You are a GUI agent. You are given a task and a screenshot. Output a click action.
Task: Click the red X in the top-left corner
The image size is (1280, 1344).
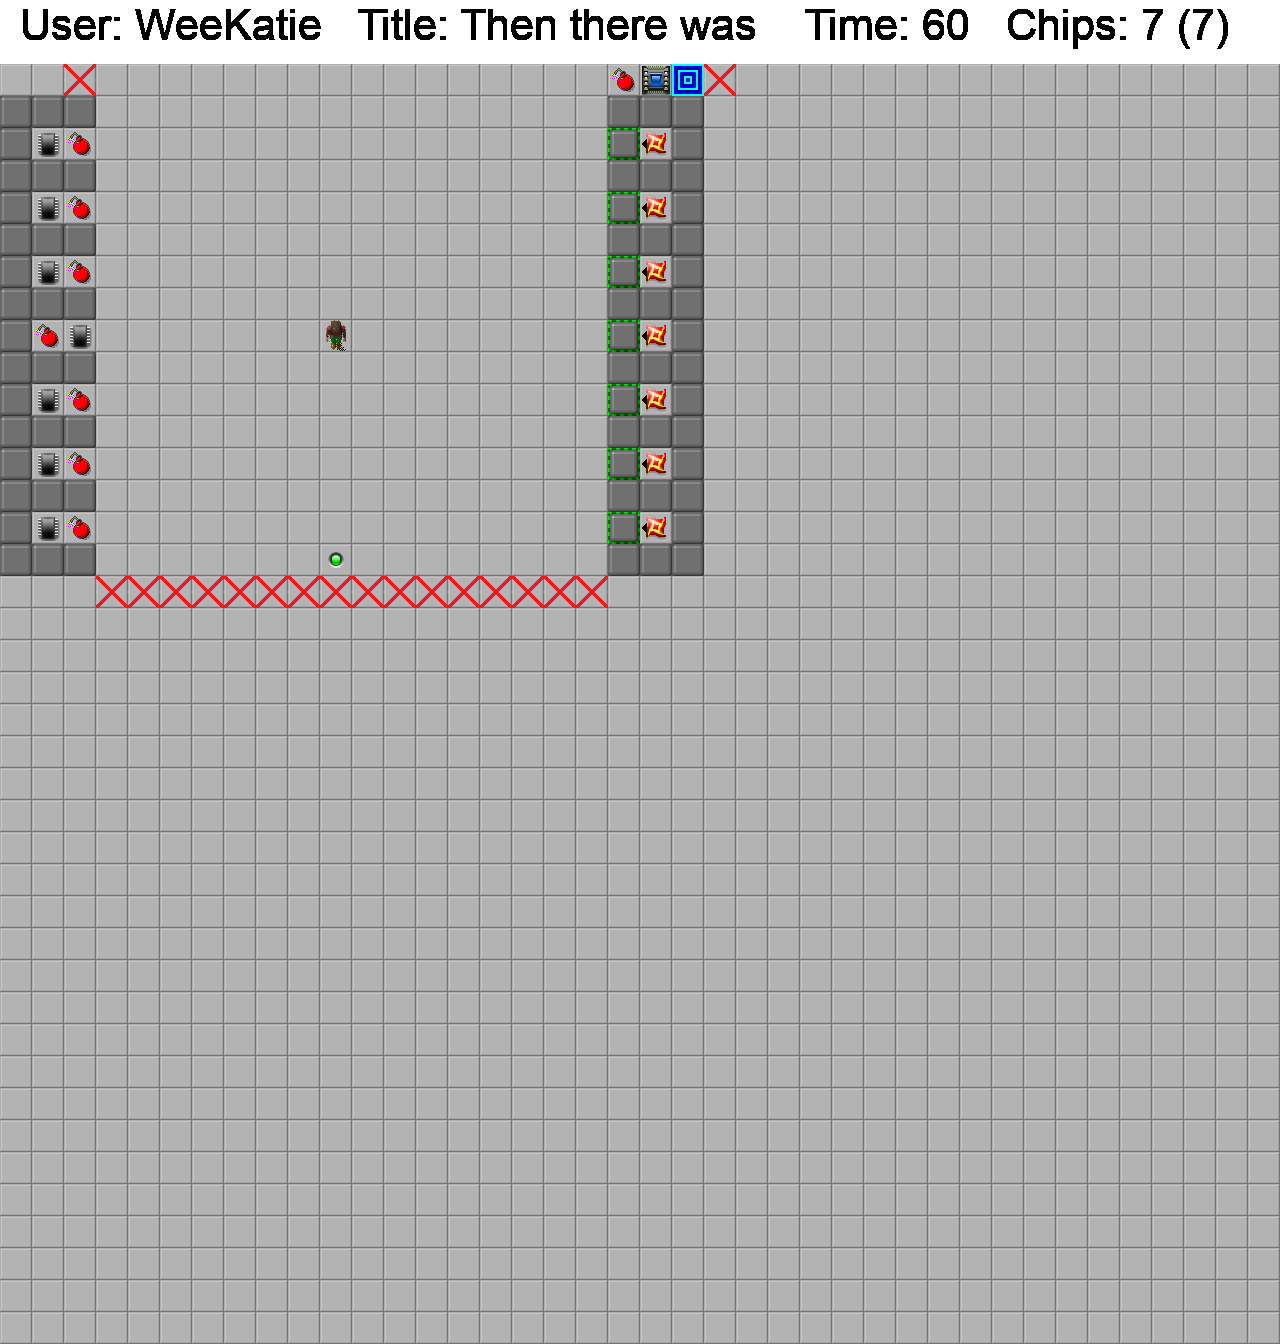tap(80, 80)
